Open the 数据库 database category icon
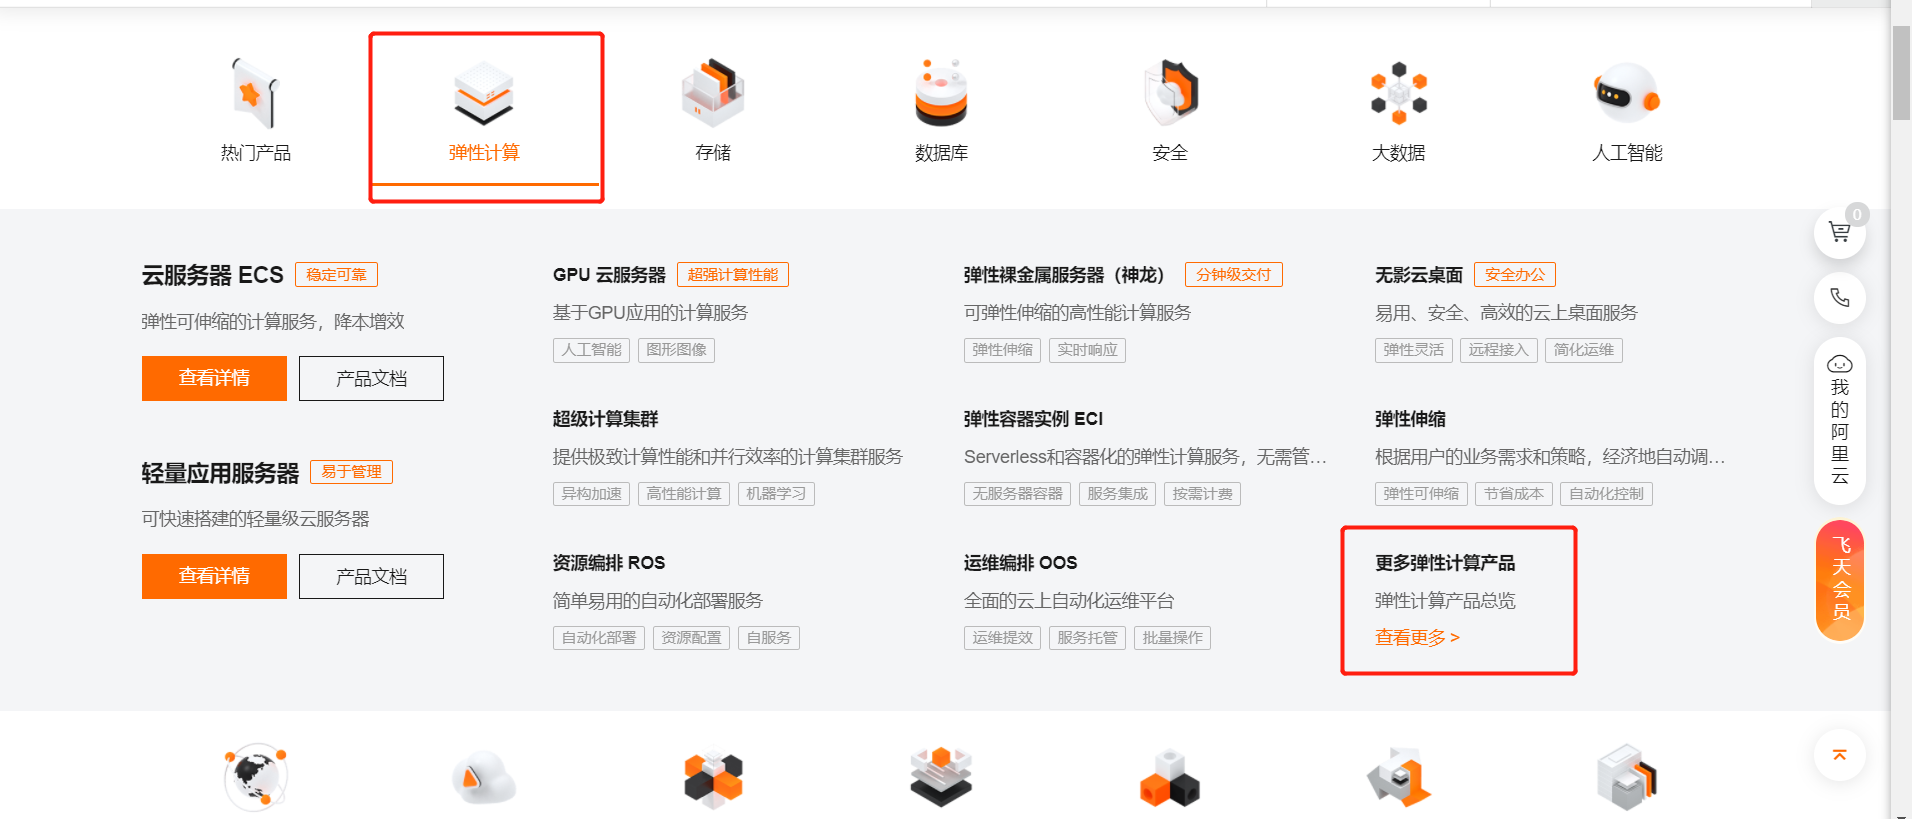This screenshot has height=819, width=1912. 941,93
